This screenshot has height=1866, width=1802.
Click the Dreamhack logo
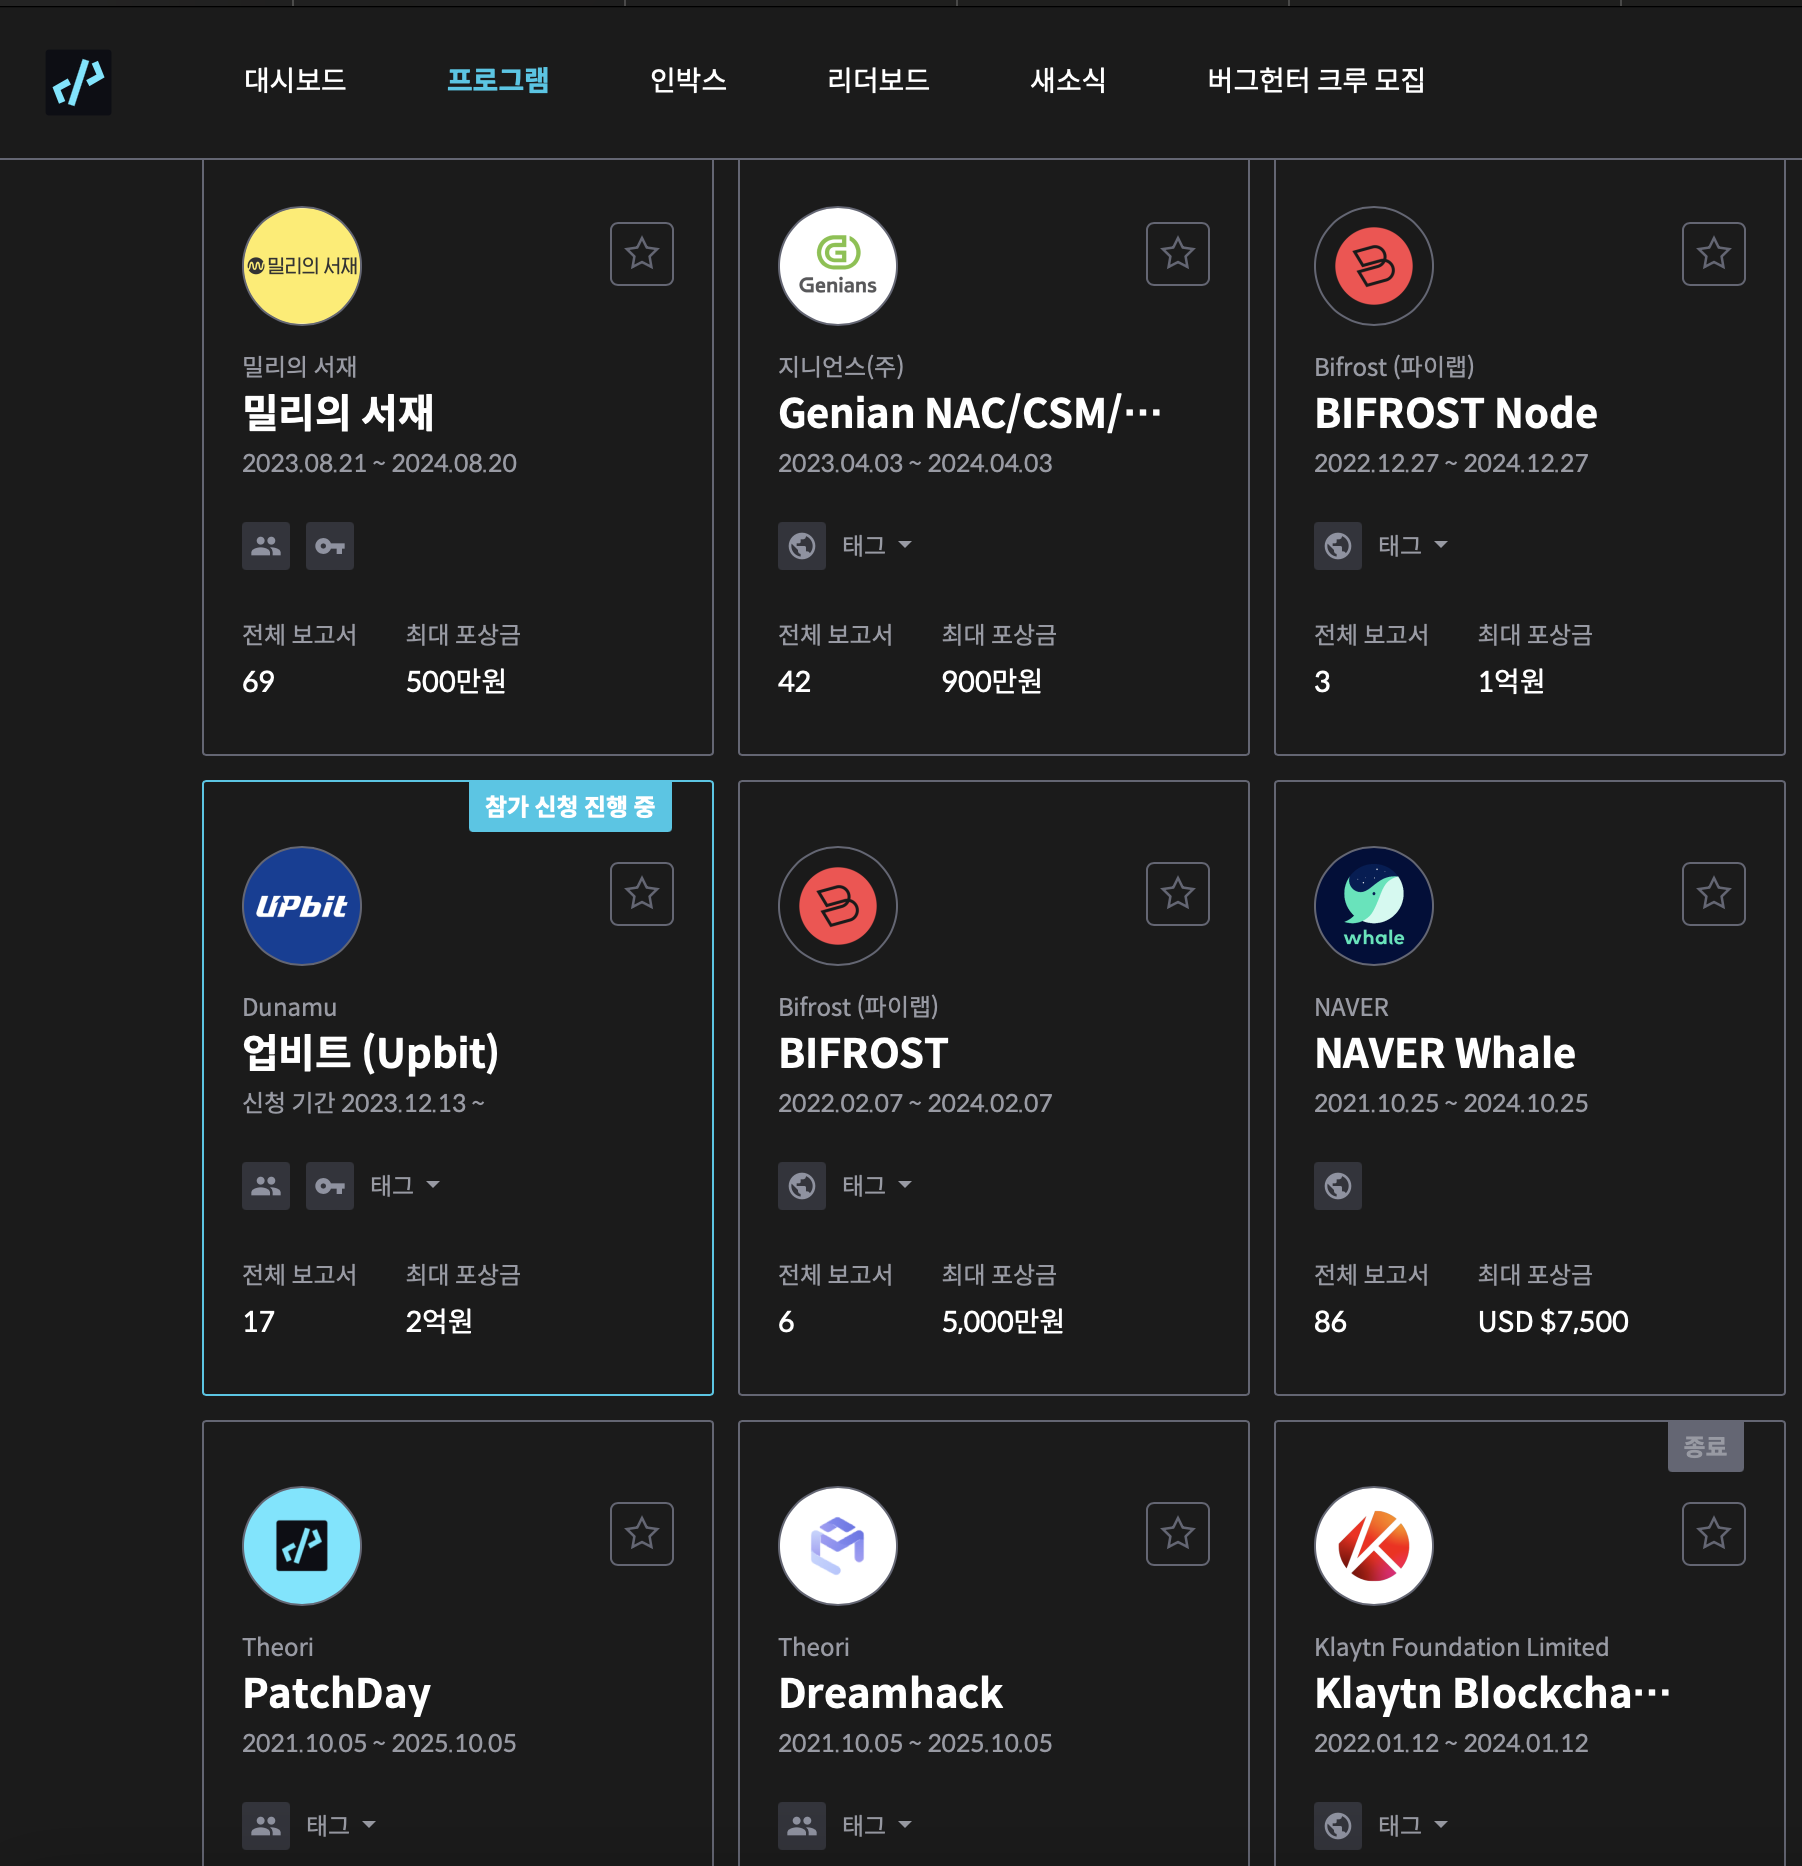[838, 1546]
